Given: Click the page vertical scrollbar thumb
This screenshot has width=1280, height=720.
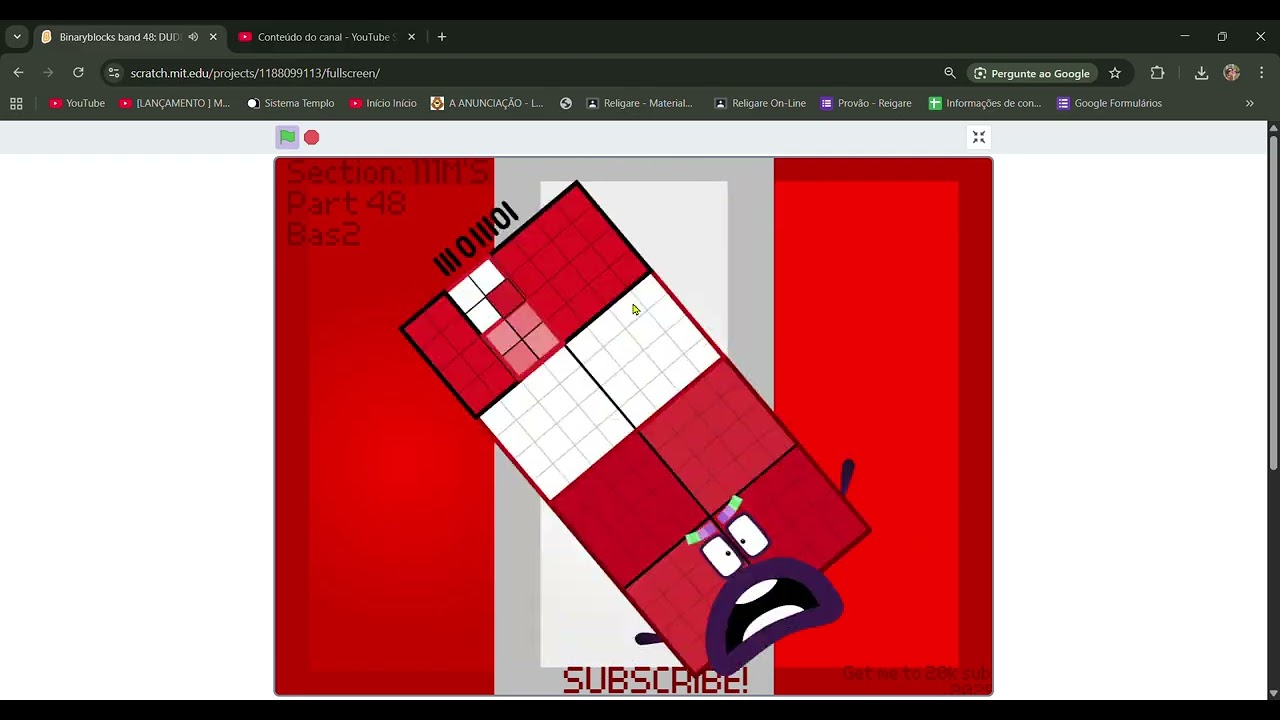Looking at the screenshot, I should 1273,300.
